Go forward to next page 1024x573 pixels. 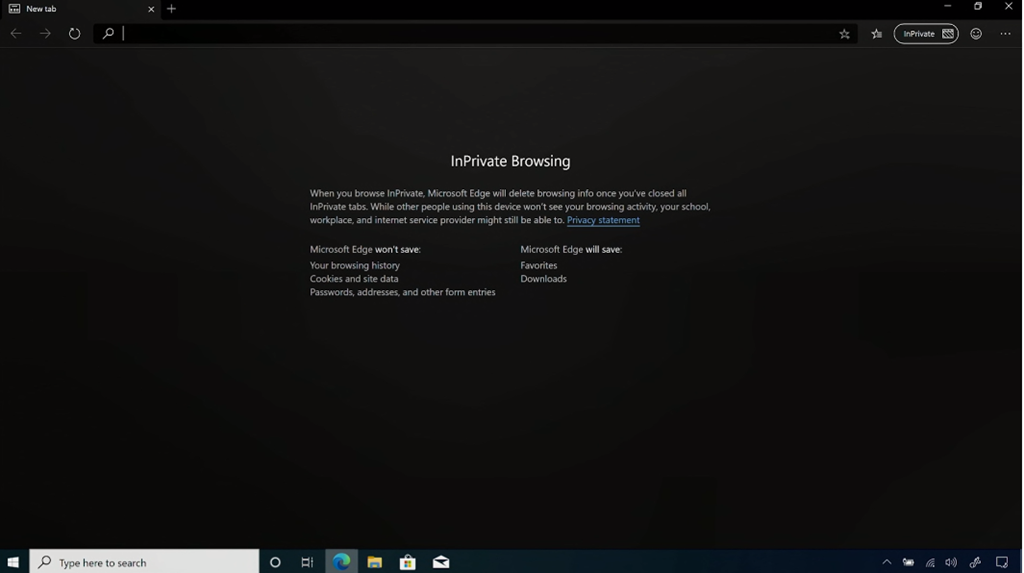click(x=45, y=33)
